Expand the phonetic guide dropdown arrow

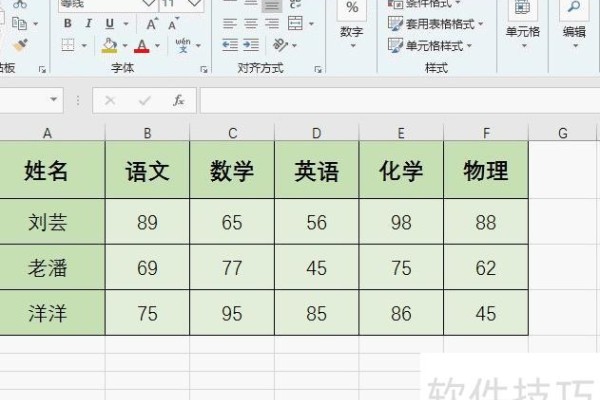pos(198,46)
